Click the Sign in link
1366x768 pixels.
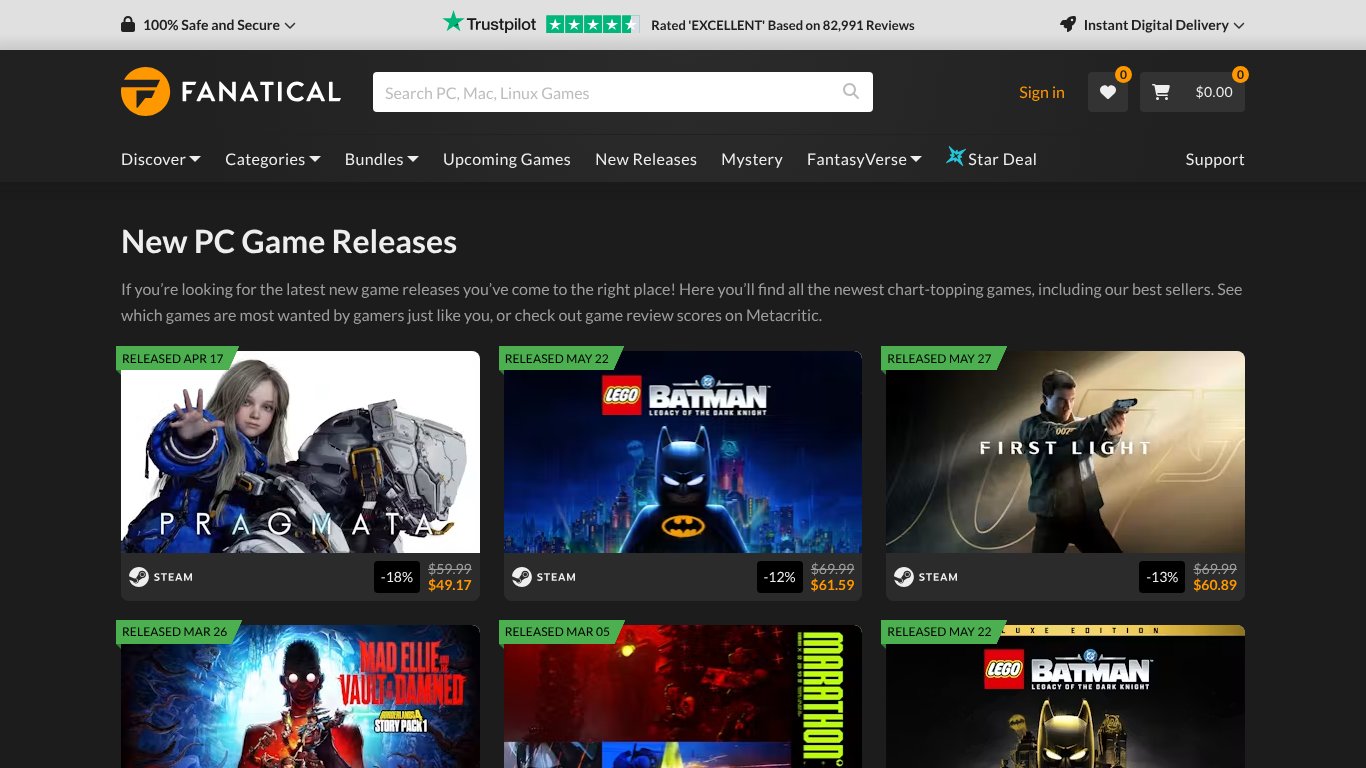(x=1042, y=92)
